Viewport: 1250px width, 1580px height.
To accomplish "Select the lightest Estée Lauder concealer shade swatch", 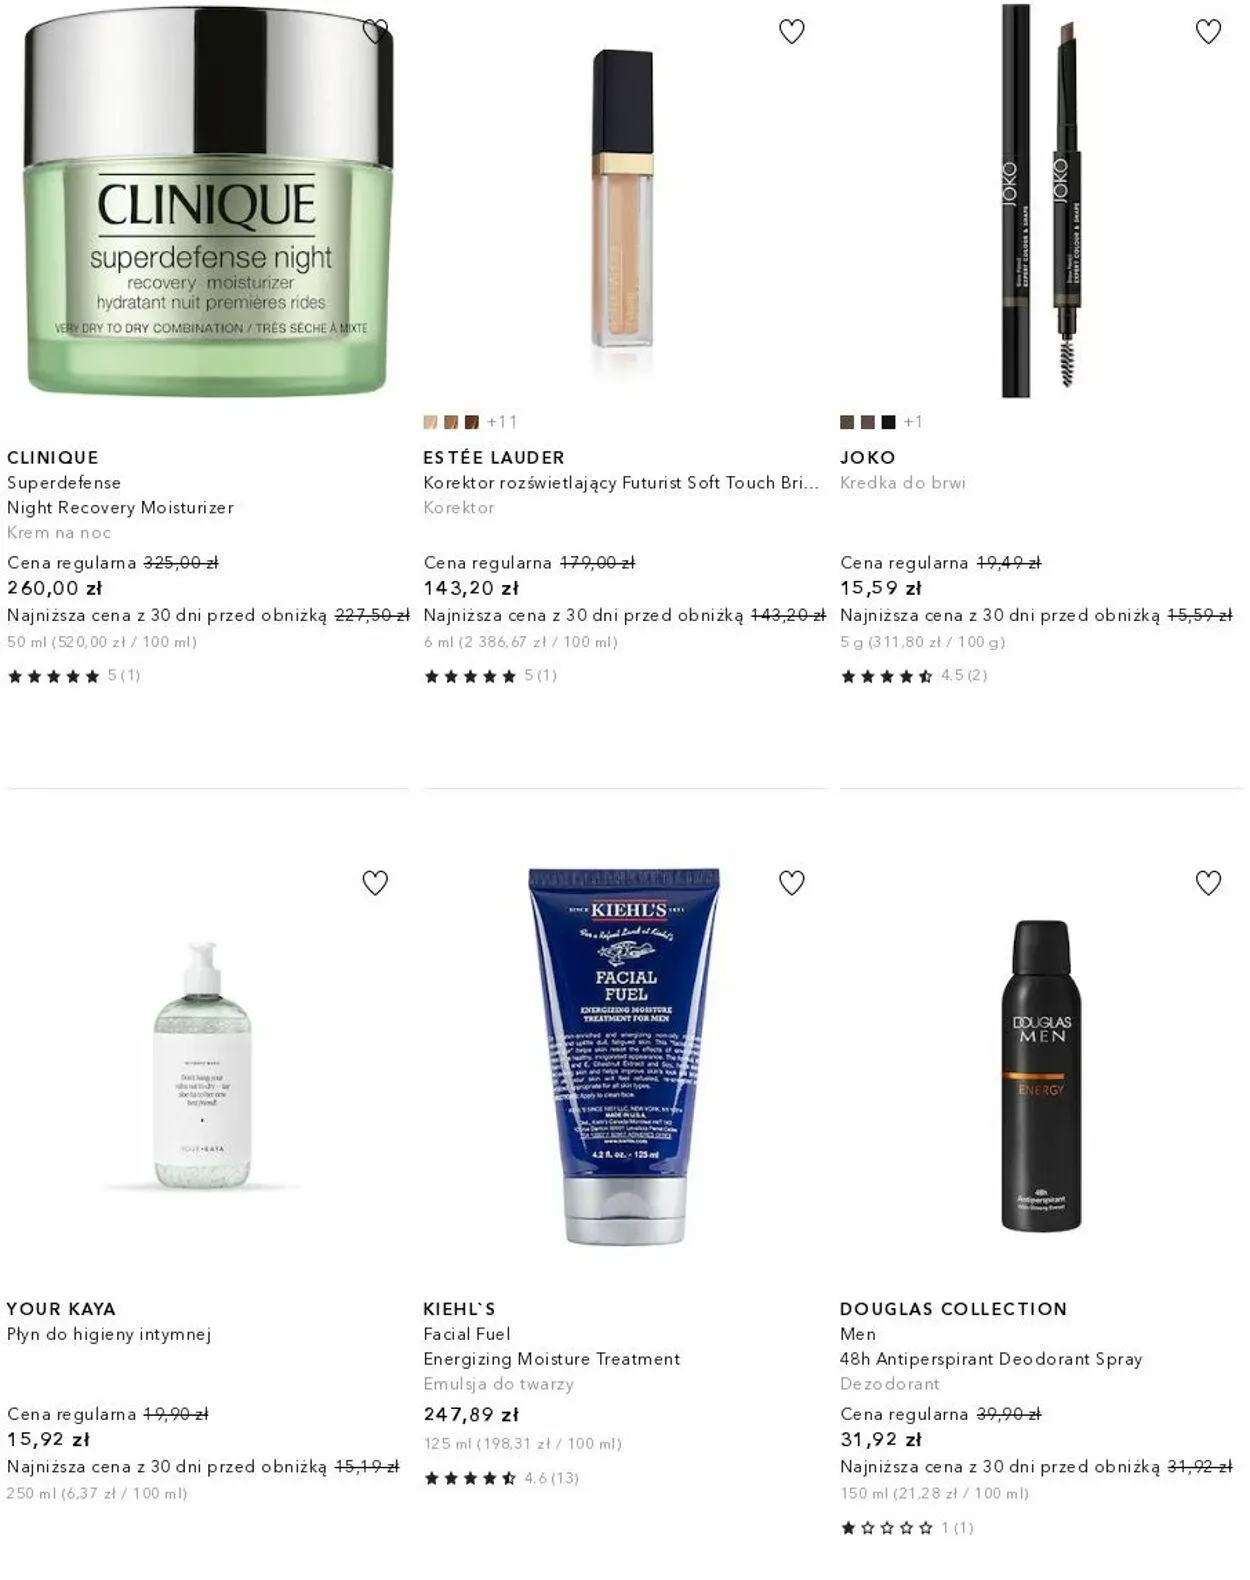I will (x=430, y=422).
